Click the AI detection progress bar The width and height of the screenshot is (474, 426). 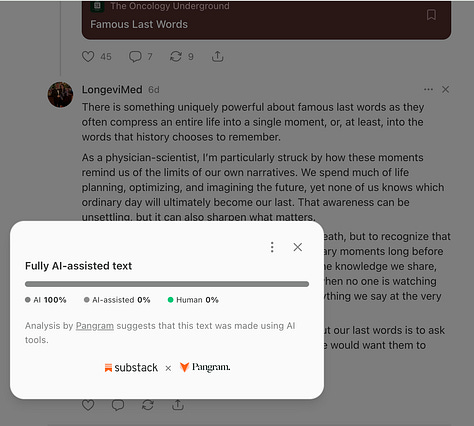click(x=167, y=284)
